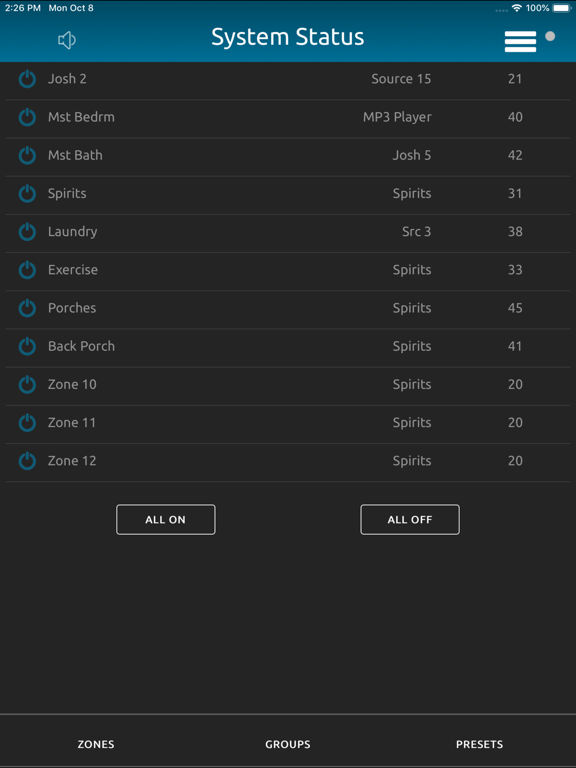Tap the battery indicator icon
This screenshot has height=768, width=576.
coord(562,8)
